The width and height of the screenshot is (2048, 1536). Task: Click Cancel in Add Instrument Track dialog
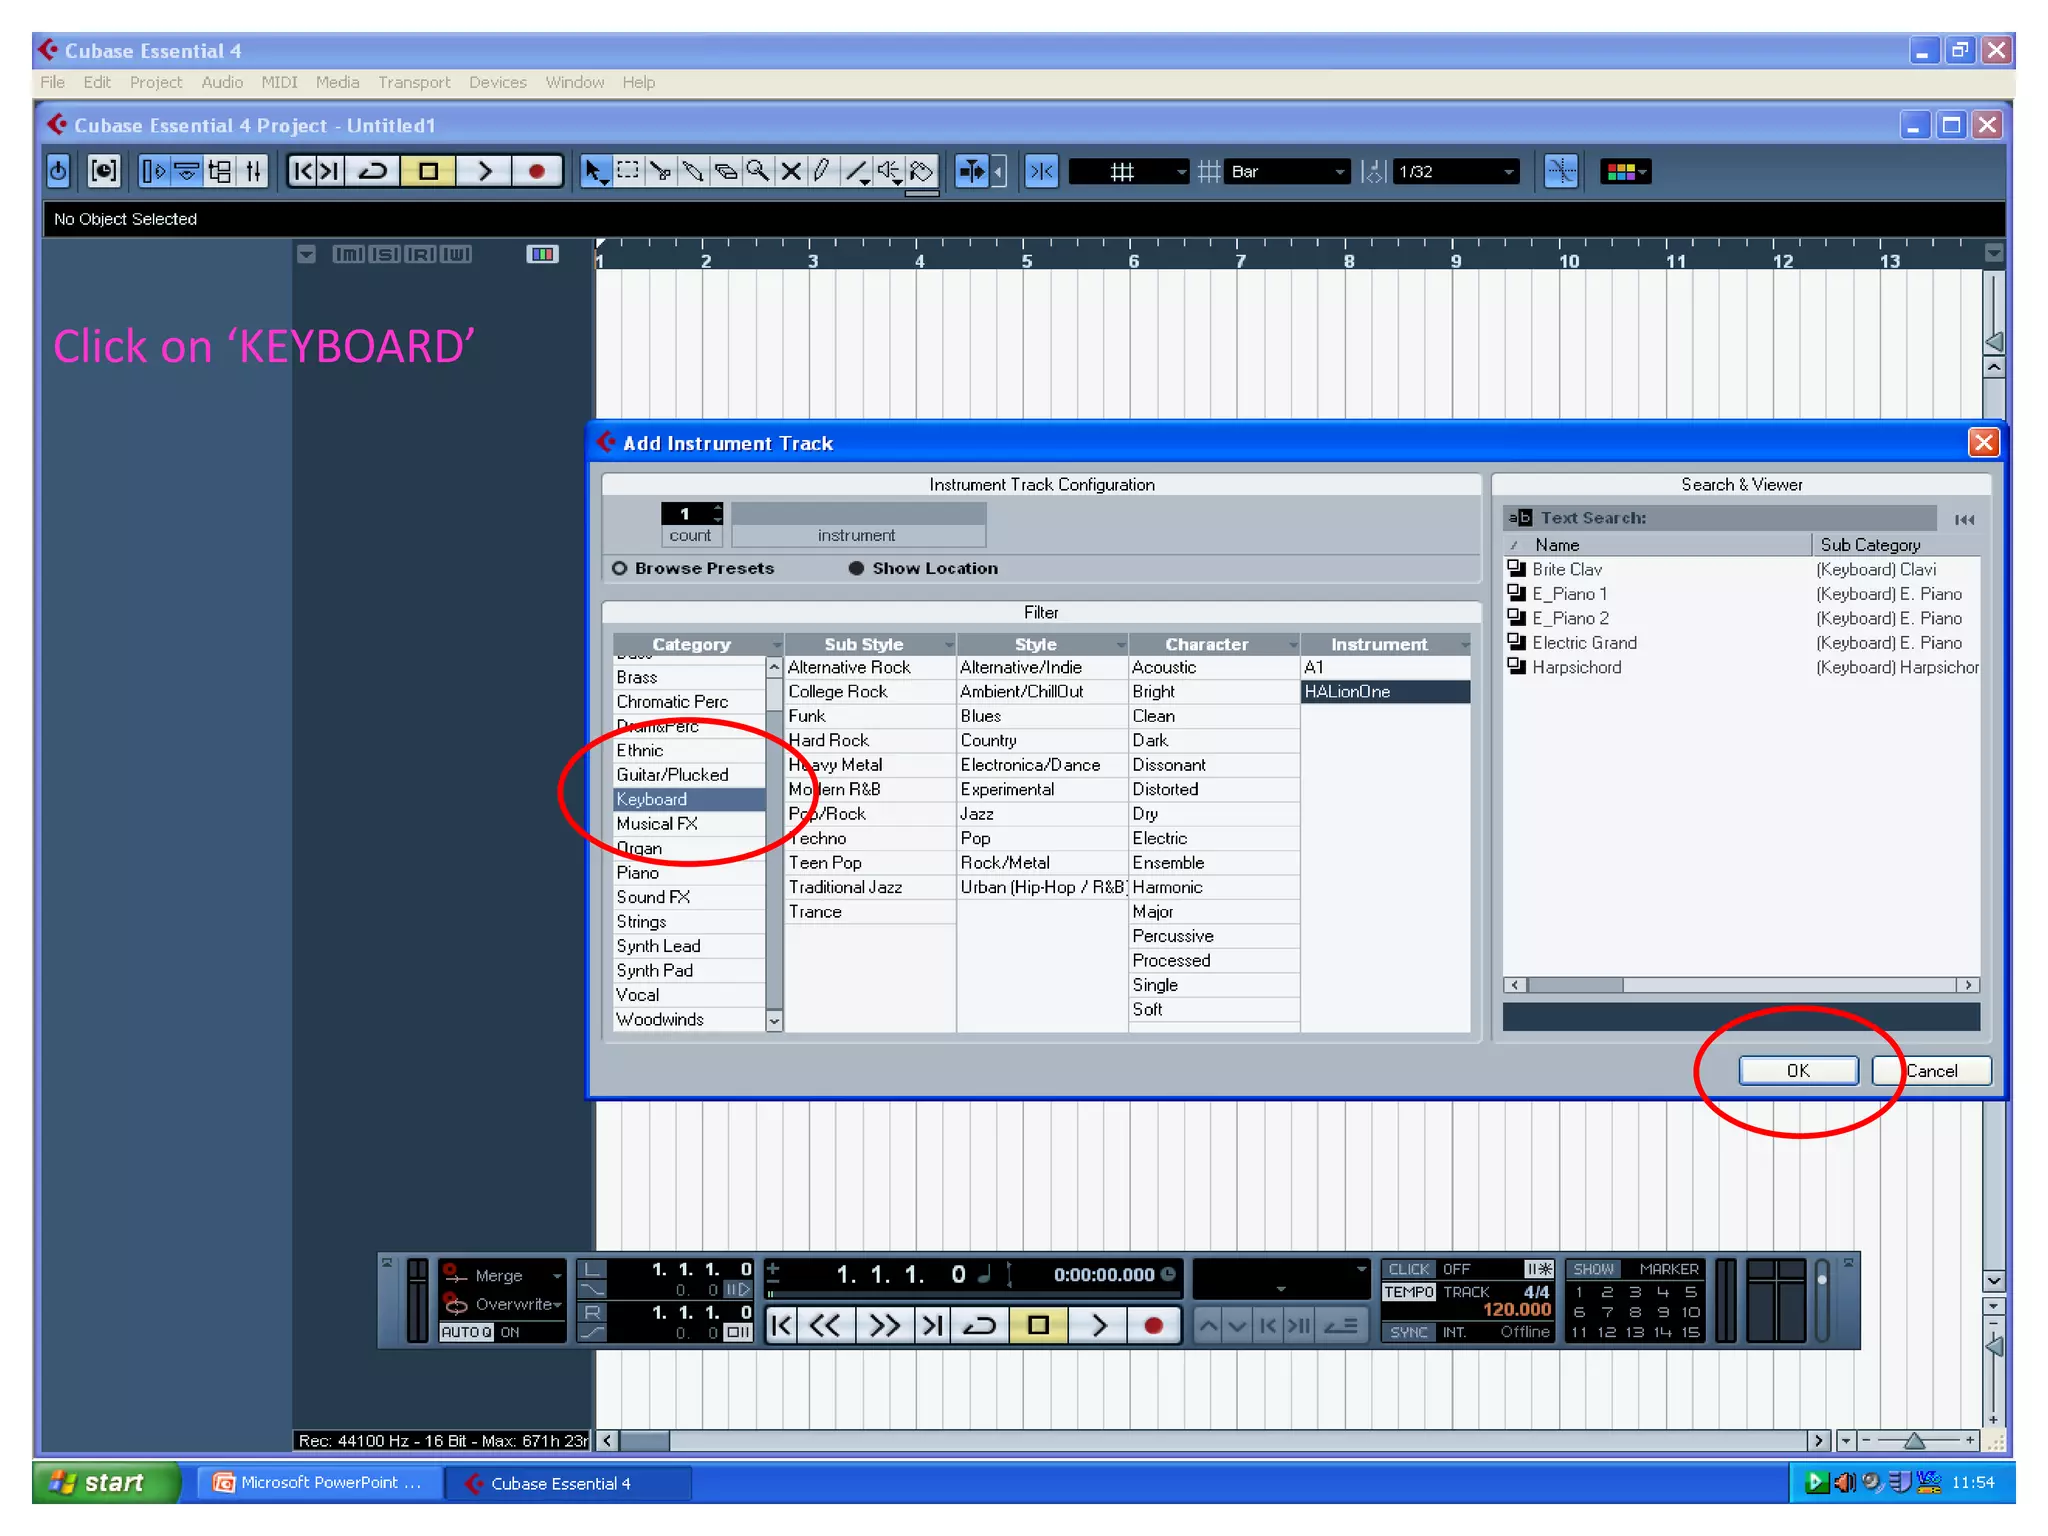coord(1932,1070)
